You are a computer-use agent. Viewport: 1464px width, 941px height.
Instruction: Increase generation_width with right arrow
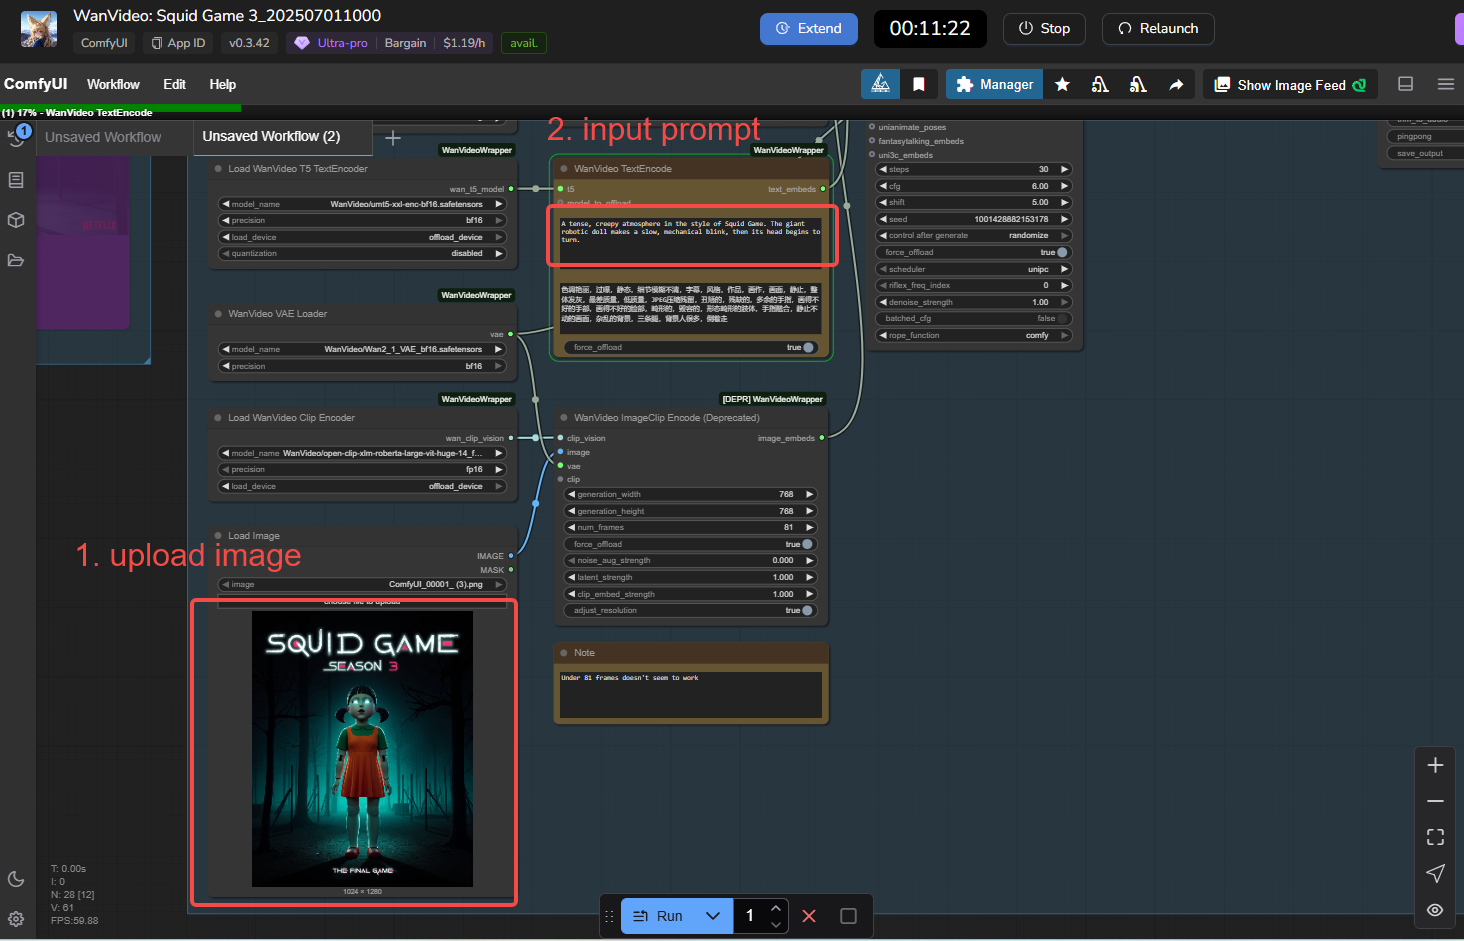[x=810, y=494]
